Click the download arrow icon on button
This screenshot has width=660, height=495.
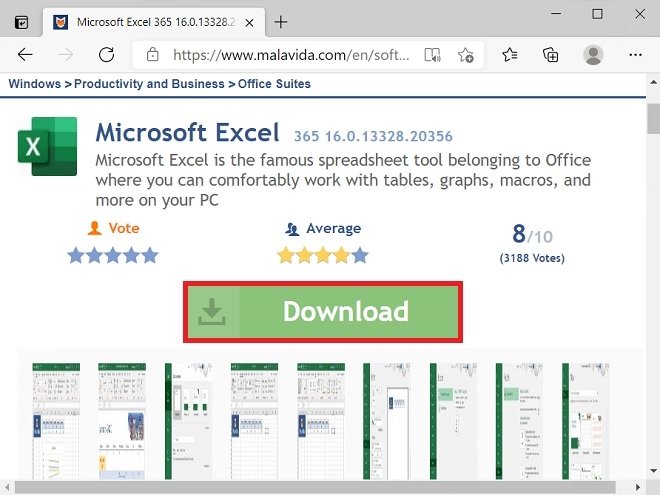click(x=212, y=312)
